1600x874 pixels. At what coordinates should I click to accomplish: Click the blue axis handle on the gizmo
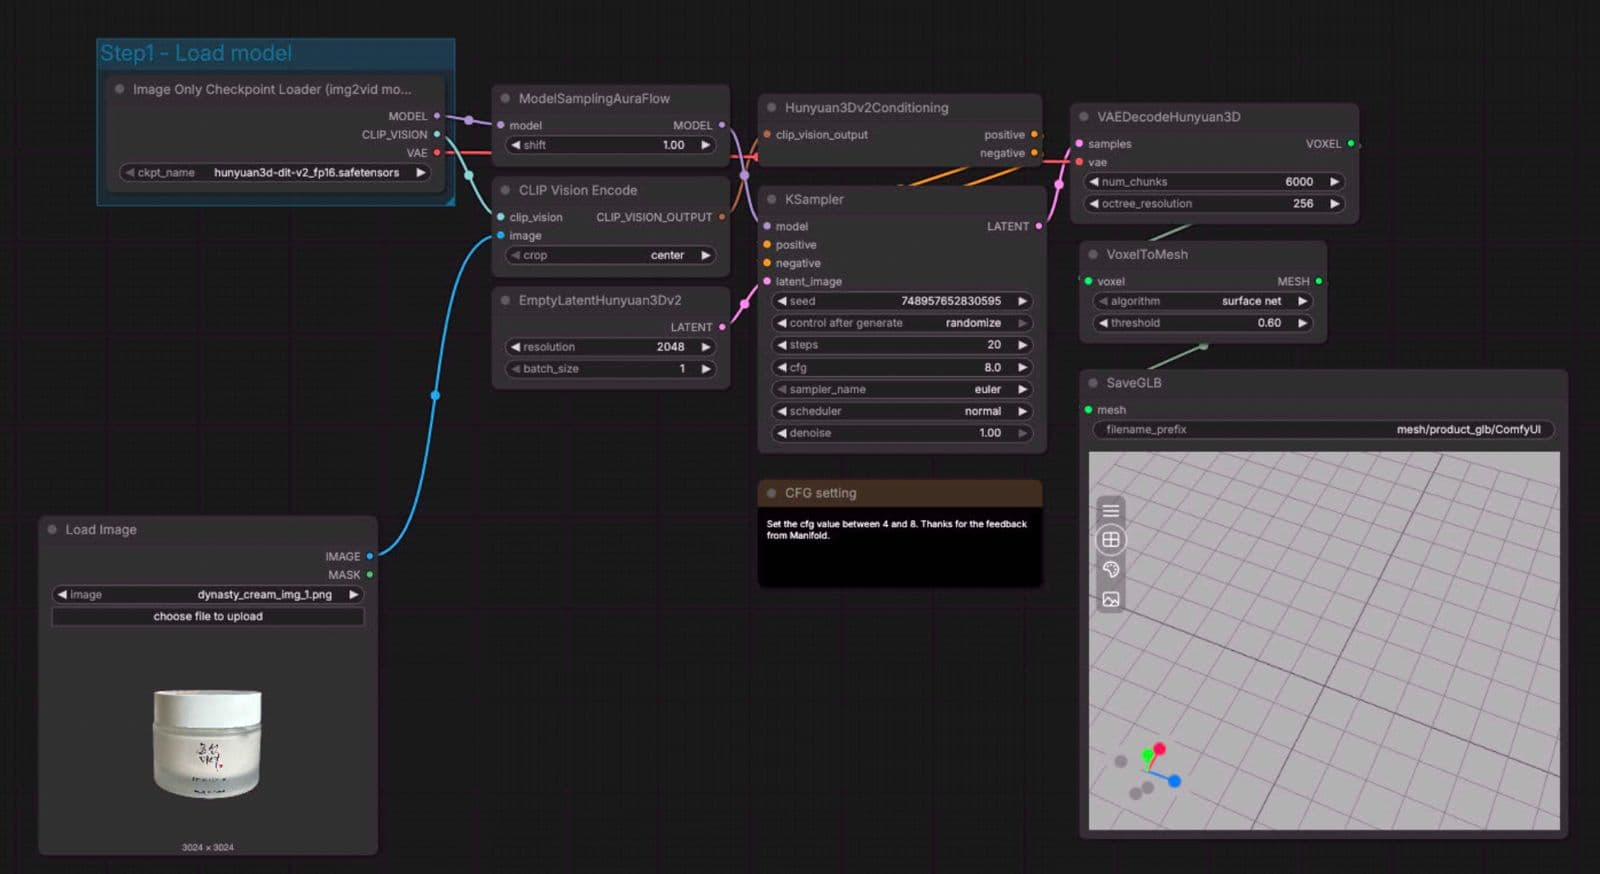tap(1174, 781)
